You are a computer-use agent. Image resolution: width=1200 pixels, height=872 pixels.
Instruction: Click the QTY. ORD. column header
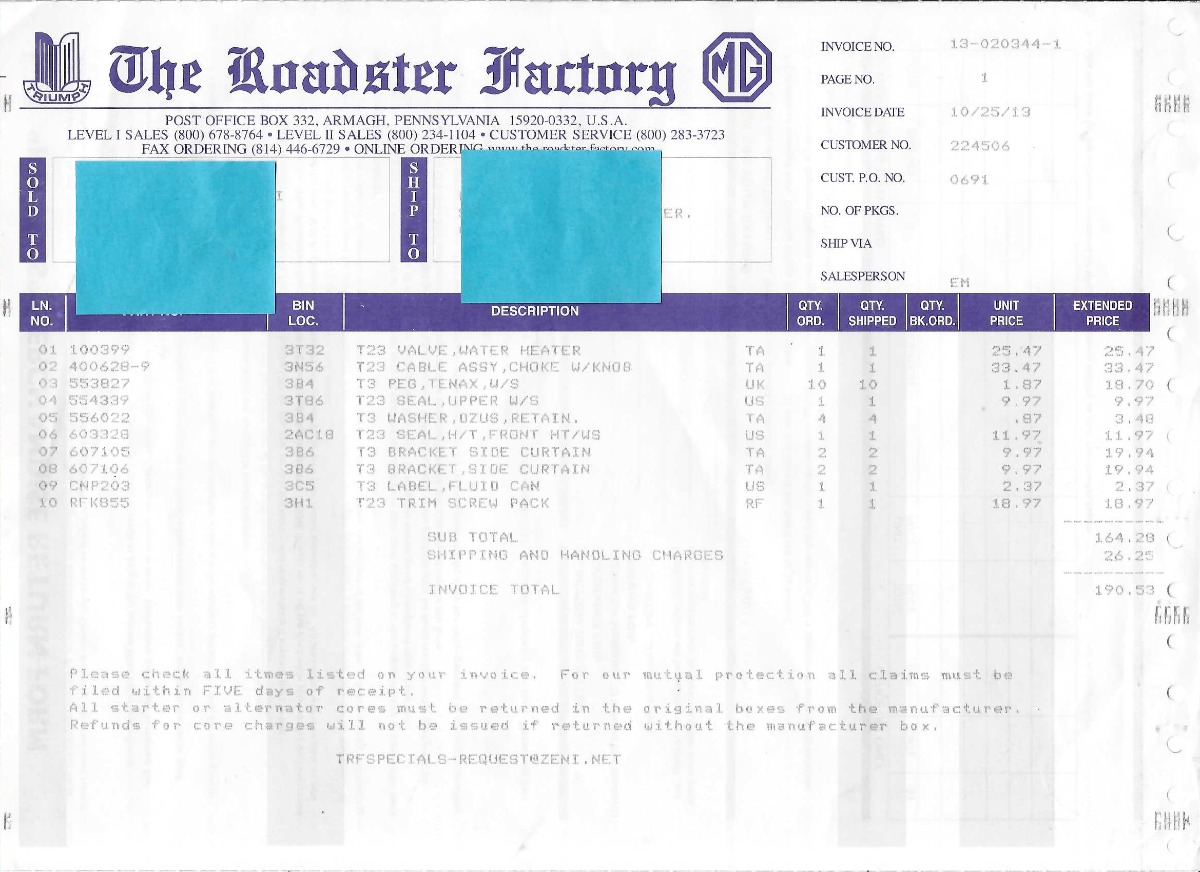tap(810, 313)
